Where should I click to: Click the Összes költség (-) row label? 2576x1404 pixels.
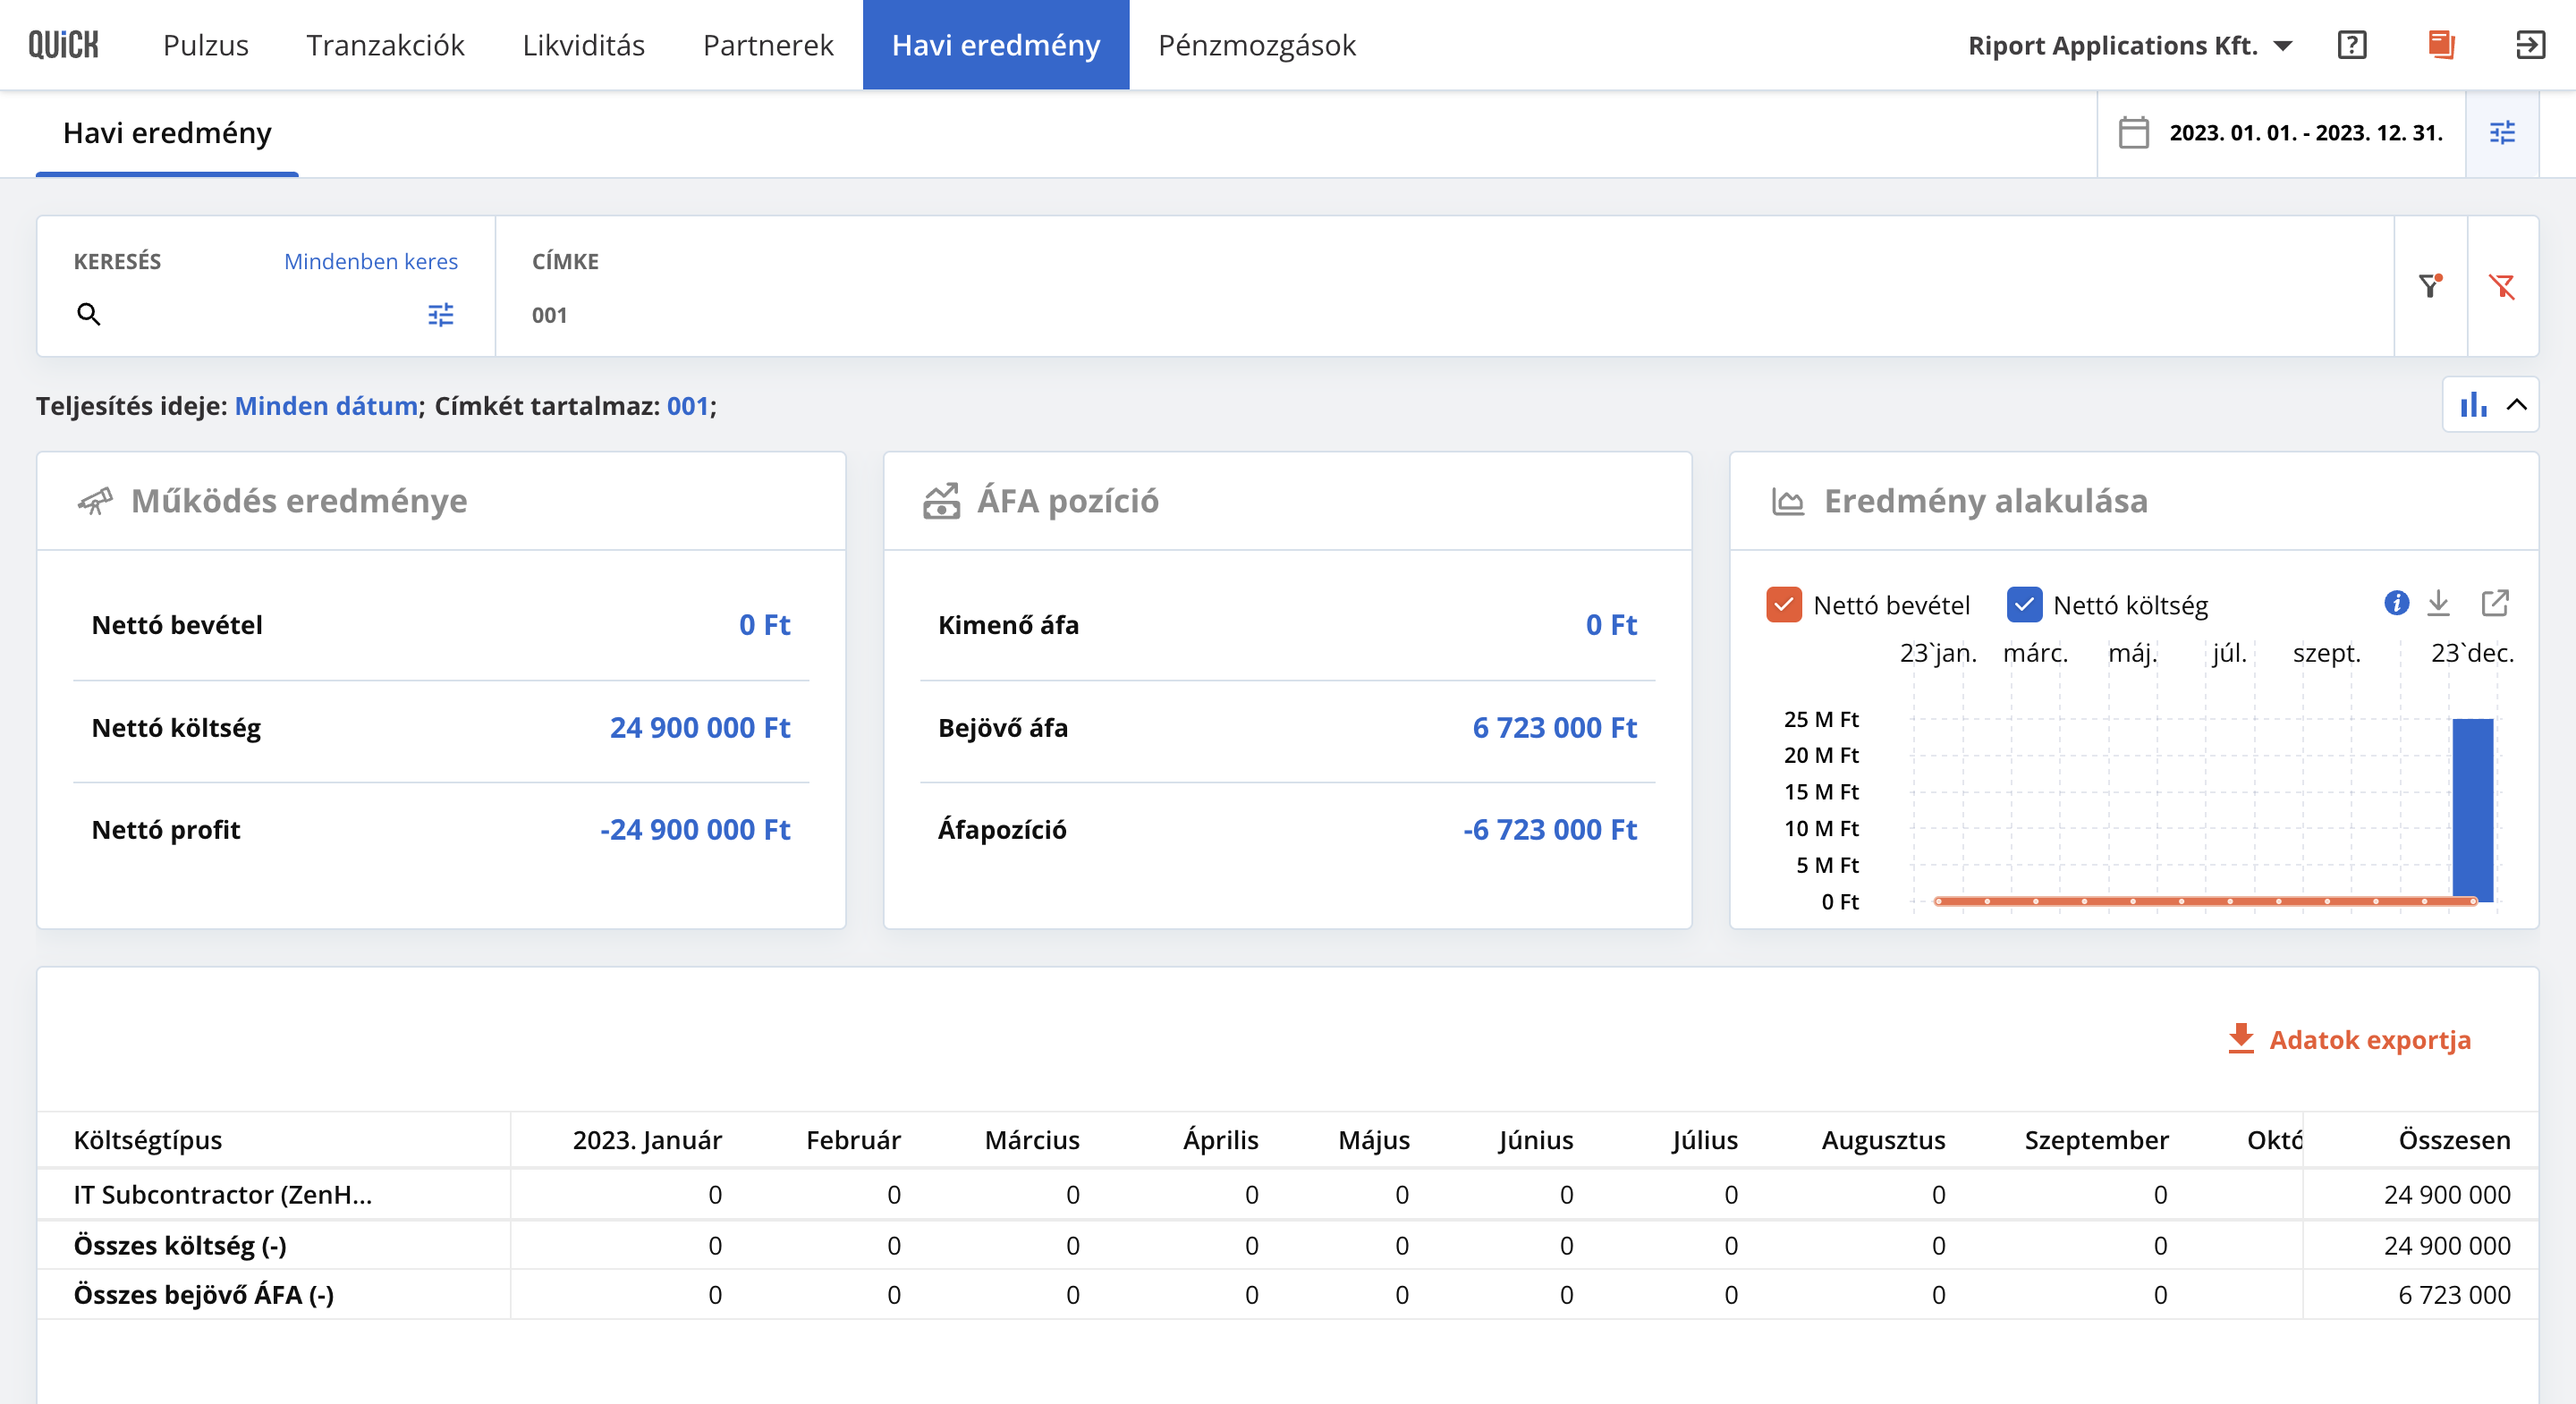[x=180, y=1245]
